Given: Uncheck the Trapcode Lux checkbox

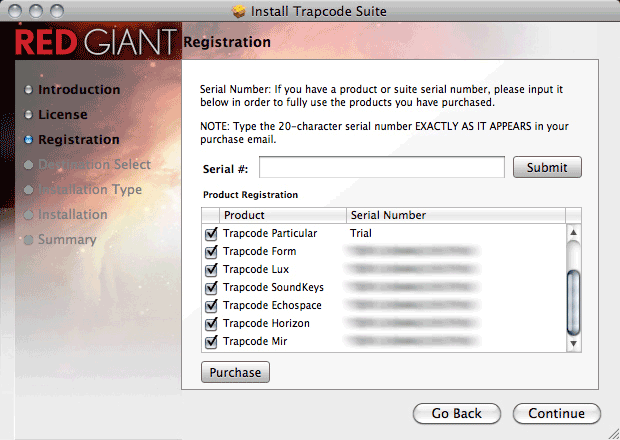Looking at the screenshot, I should click(x=211, y=270).
